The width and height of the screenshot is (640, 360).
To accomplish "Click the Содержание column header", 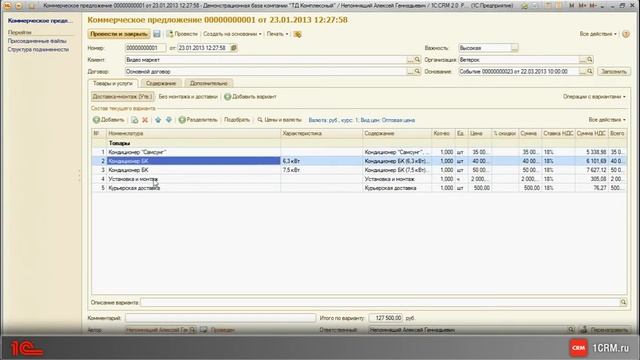I will (397, 133).
